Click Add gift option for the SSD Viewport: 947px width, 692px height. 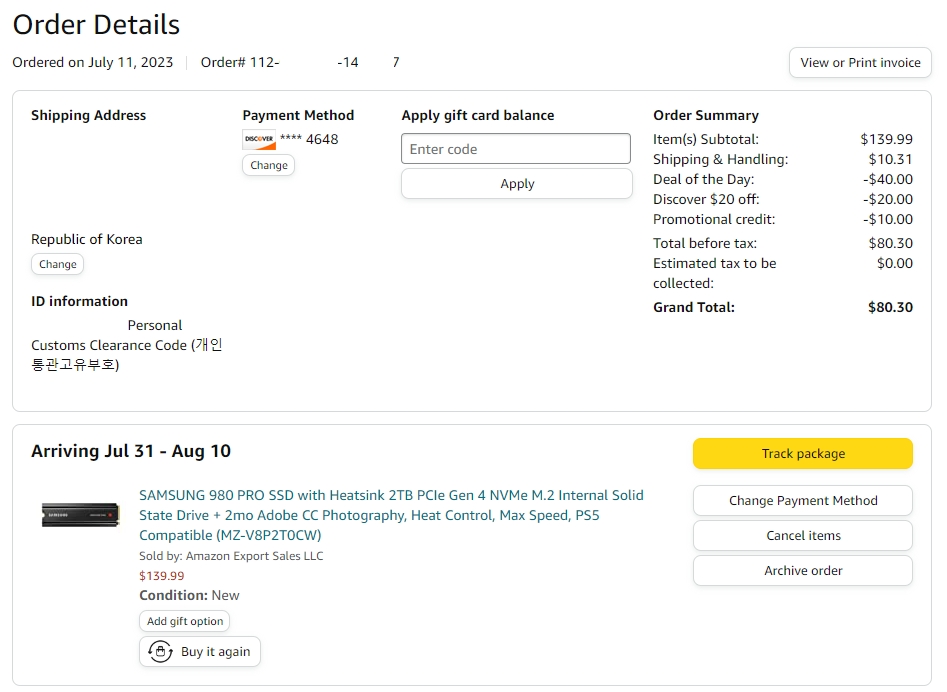[185, 622]
